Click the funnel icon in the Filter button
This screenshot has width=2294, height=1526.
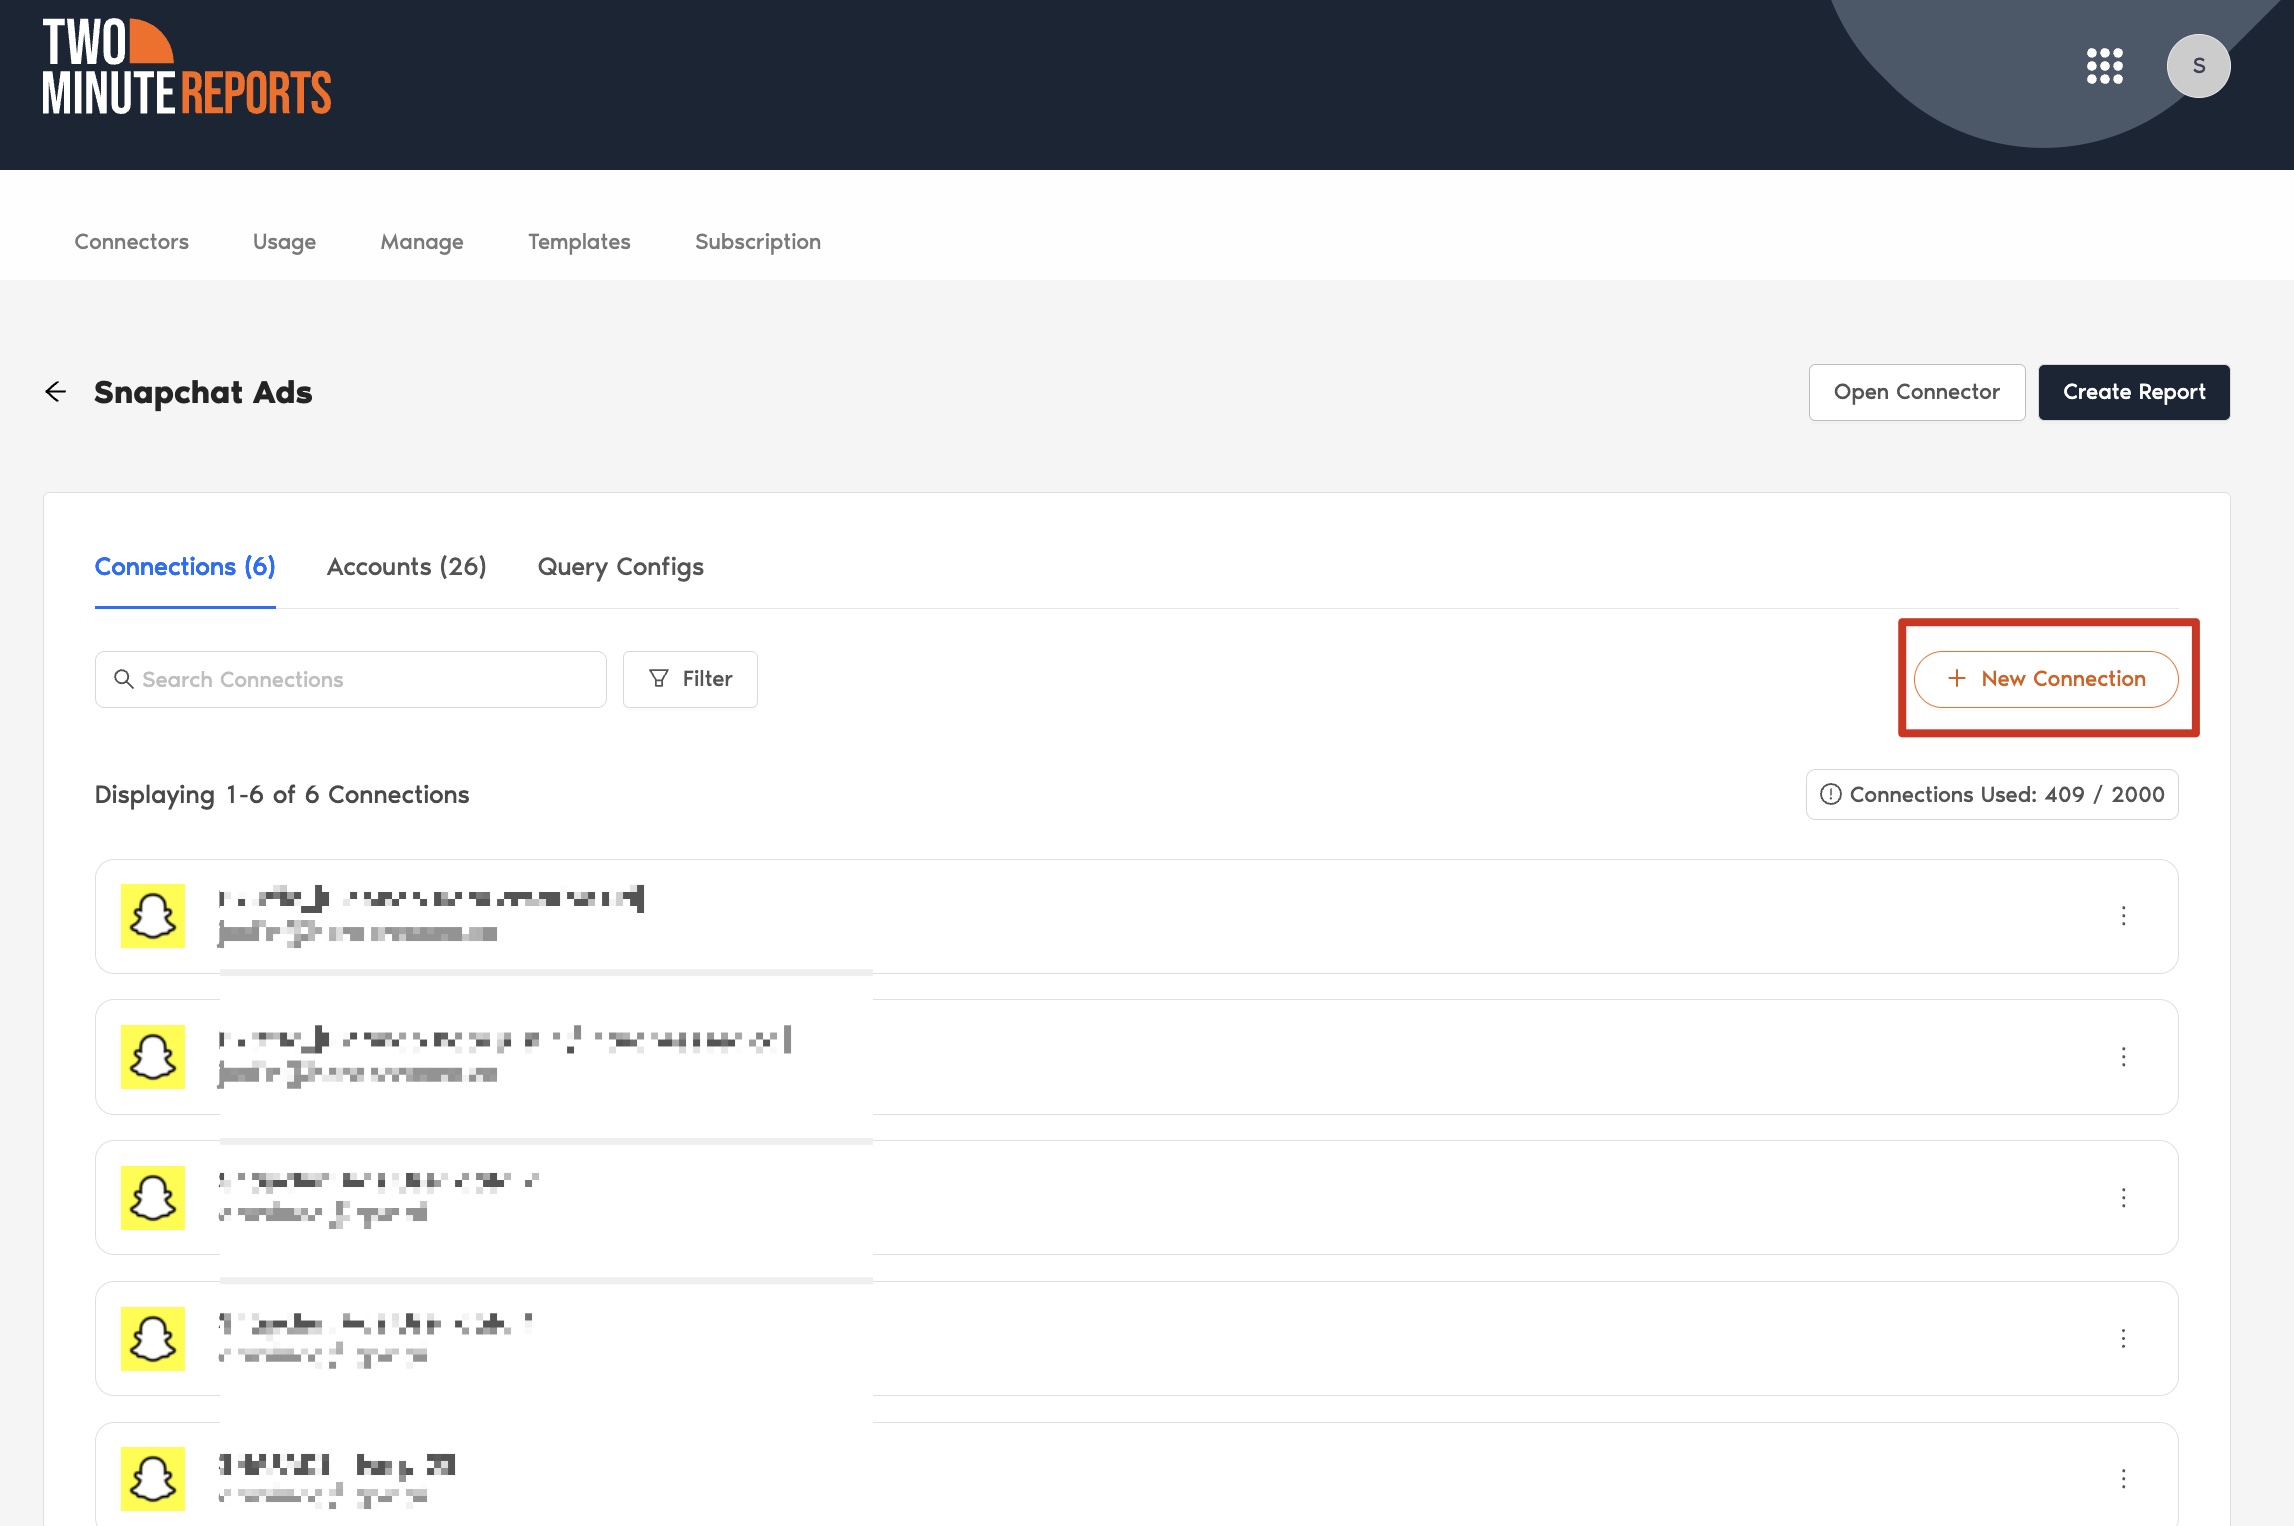(659, 679)
